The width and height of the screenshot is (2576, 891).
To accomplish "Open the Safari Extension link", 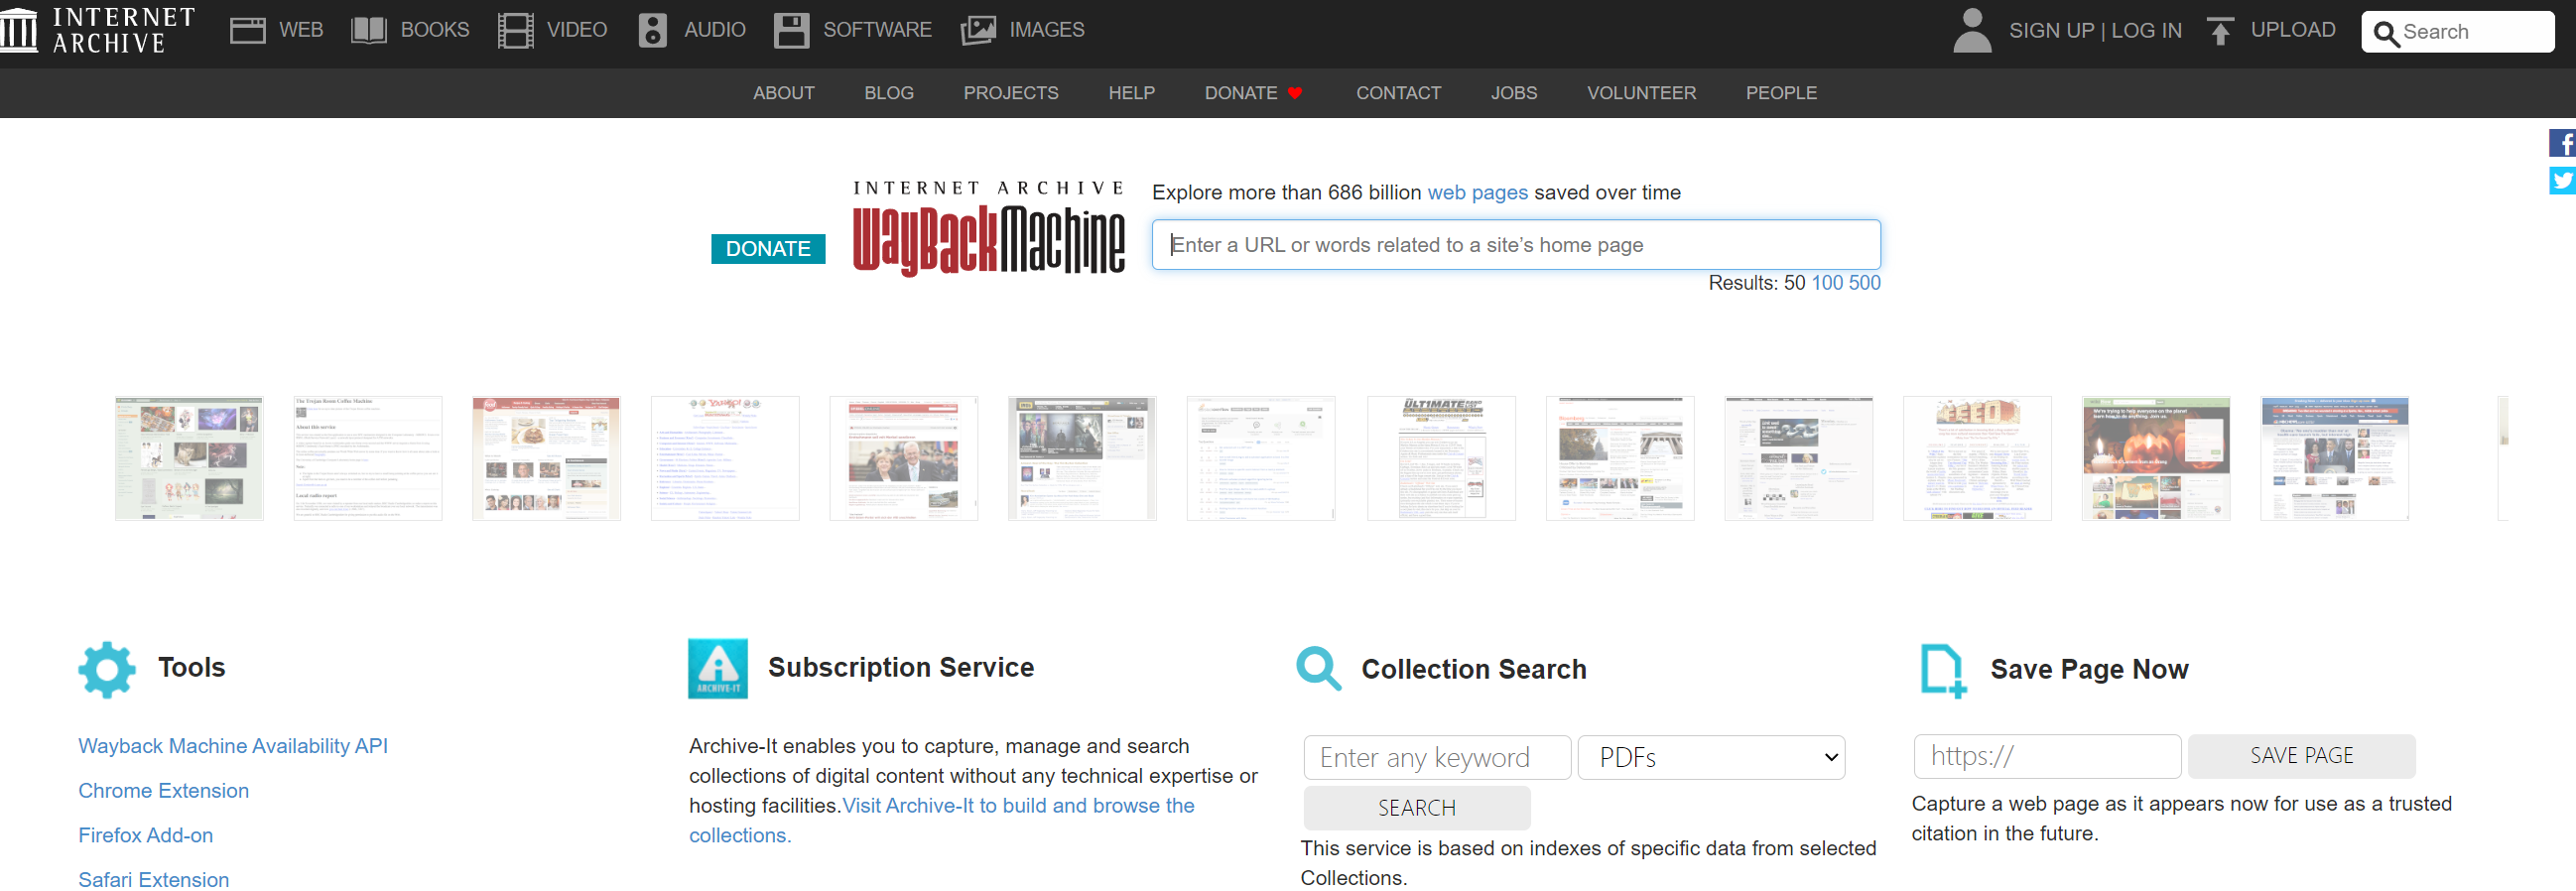I will pyautogui.click(x=154, y=879).
